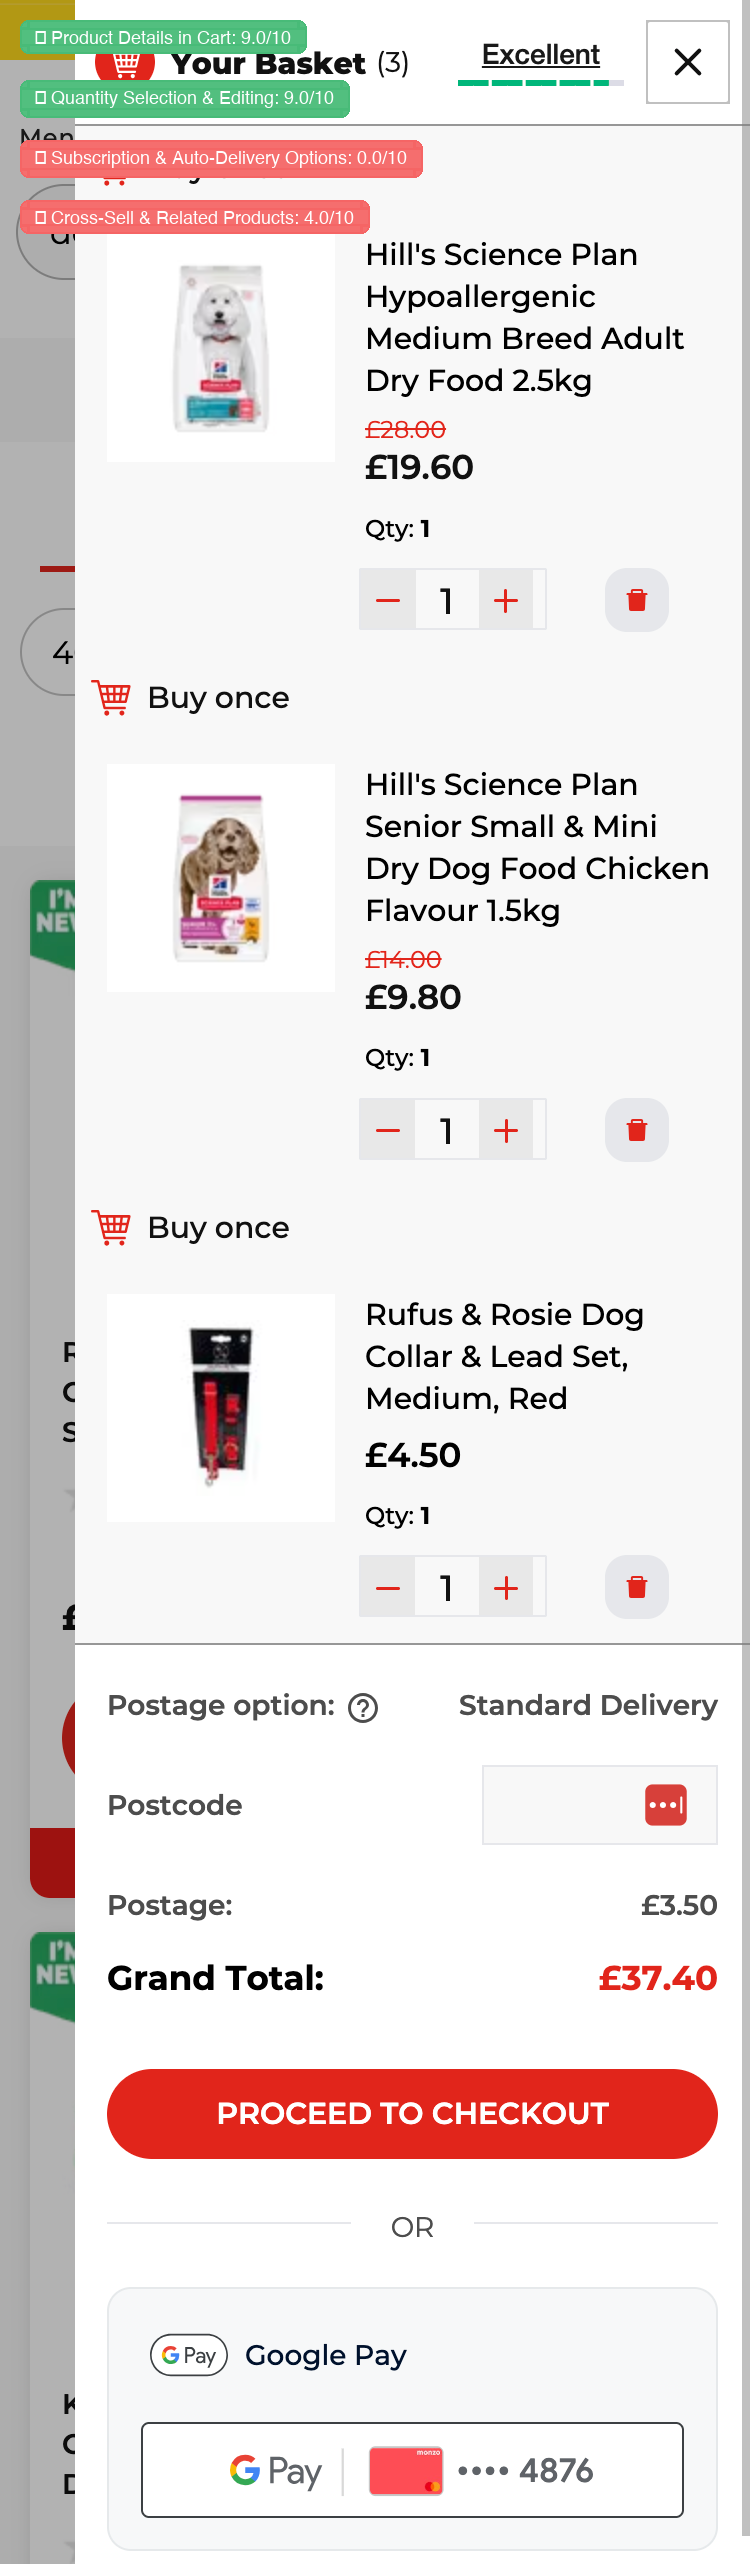Decrease quantity of Senior Small & Mini food
750x2564 pixels.
click(x=388, y=1130)
